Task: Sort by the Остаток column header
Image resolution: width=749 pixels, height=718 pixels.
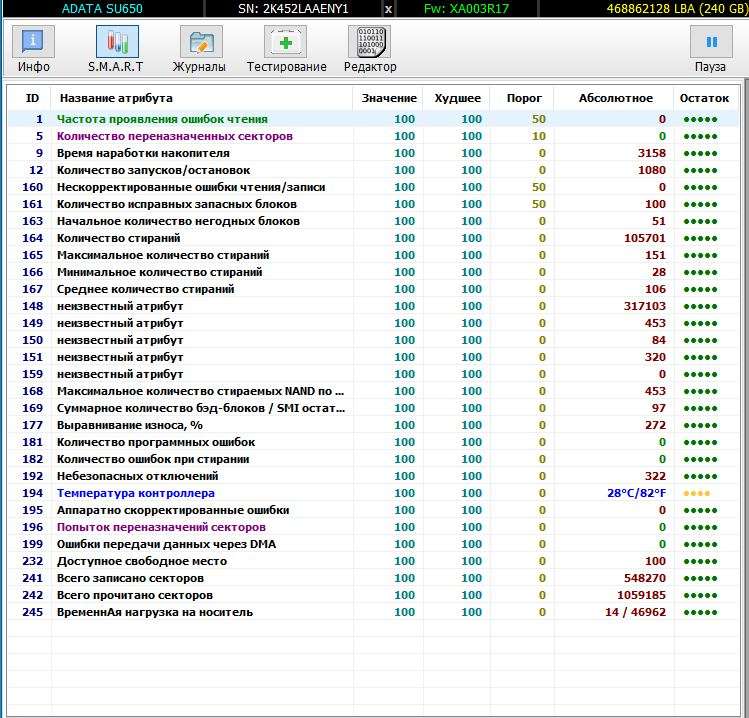Action: coord(704,98)
